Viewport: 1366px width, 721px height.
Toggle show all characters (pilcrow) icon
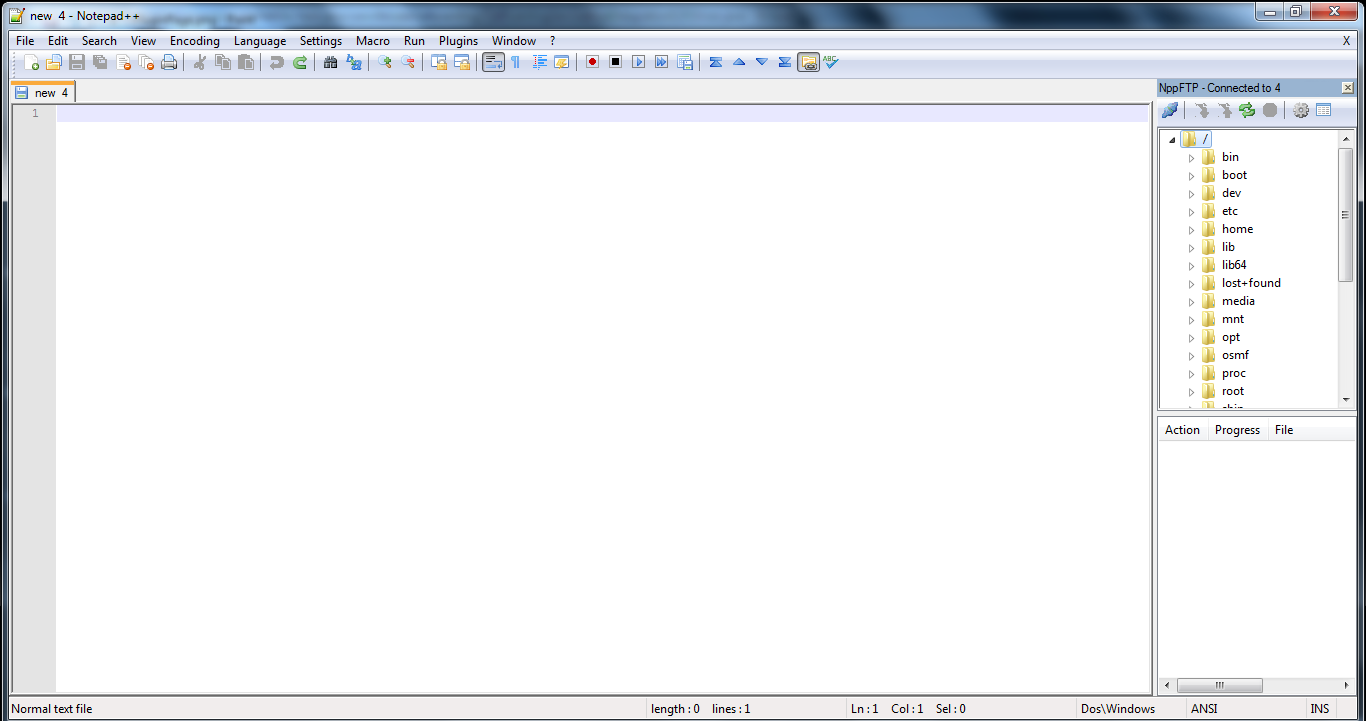point(516,61)
